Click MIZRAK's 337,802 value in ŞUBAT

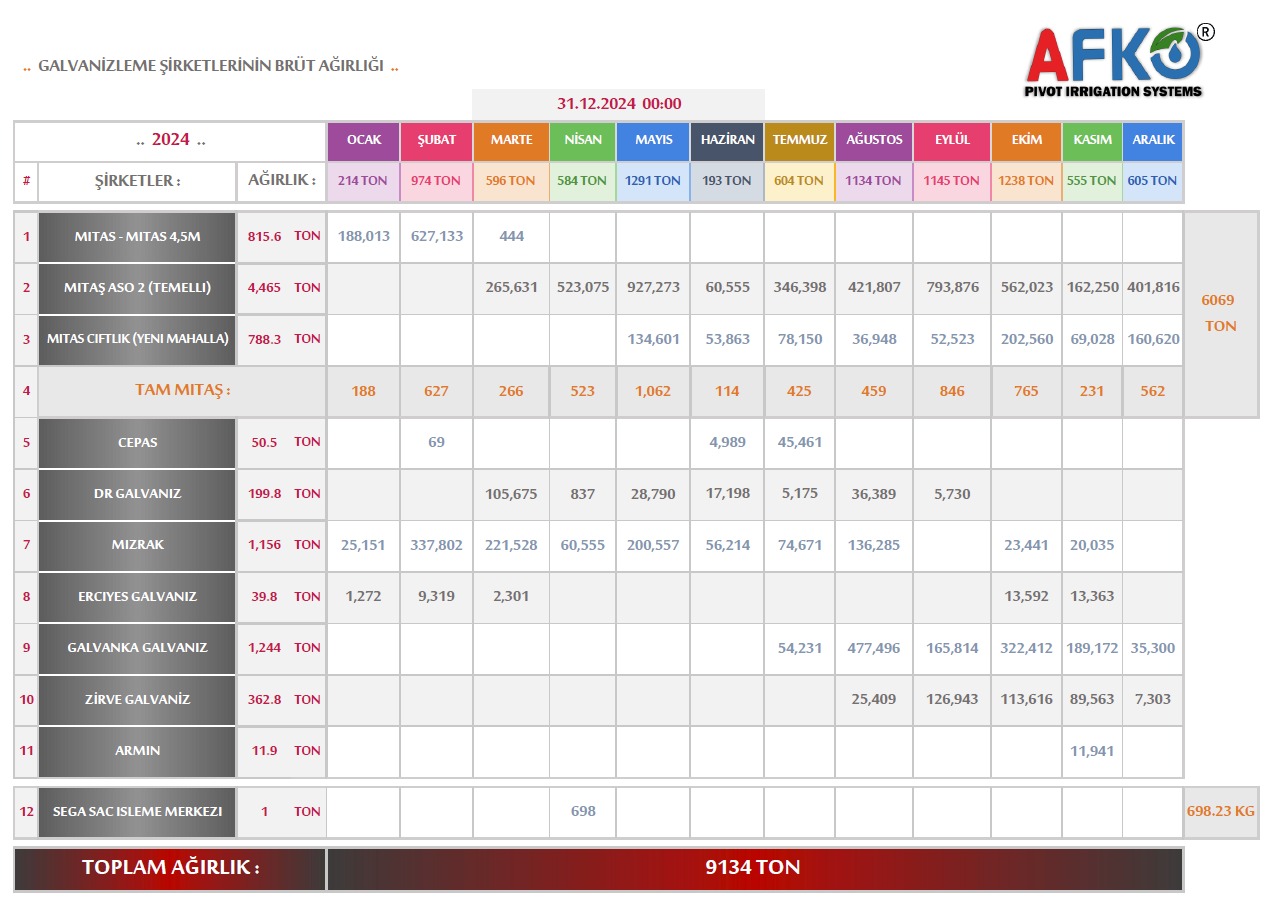point(436,545)
